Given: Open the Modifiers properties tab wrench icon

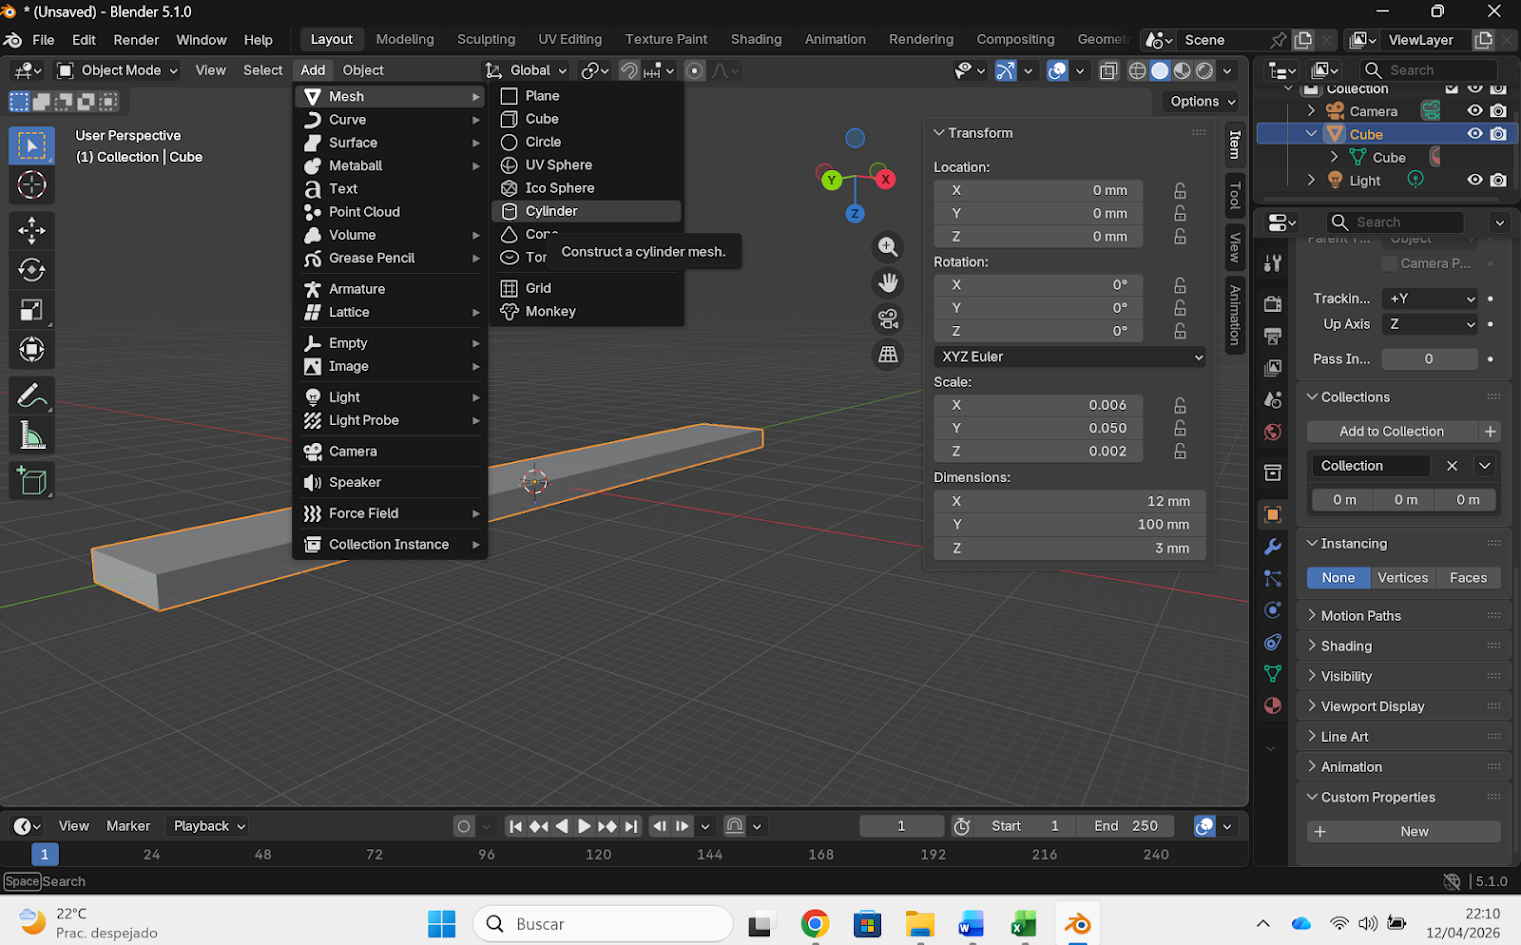Looking at the screenshot, I should coord(1273,547).
